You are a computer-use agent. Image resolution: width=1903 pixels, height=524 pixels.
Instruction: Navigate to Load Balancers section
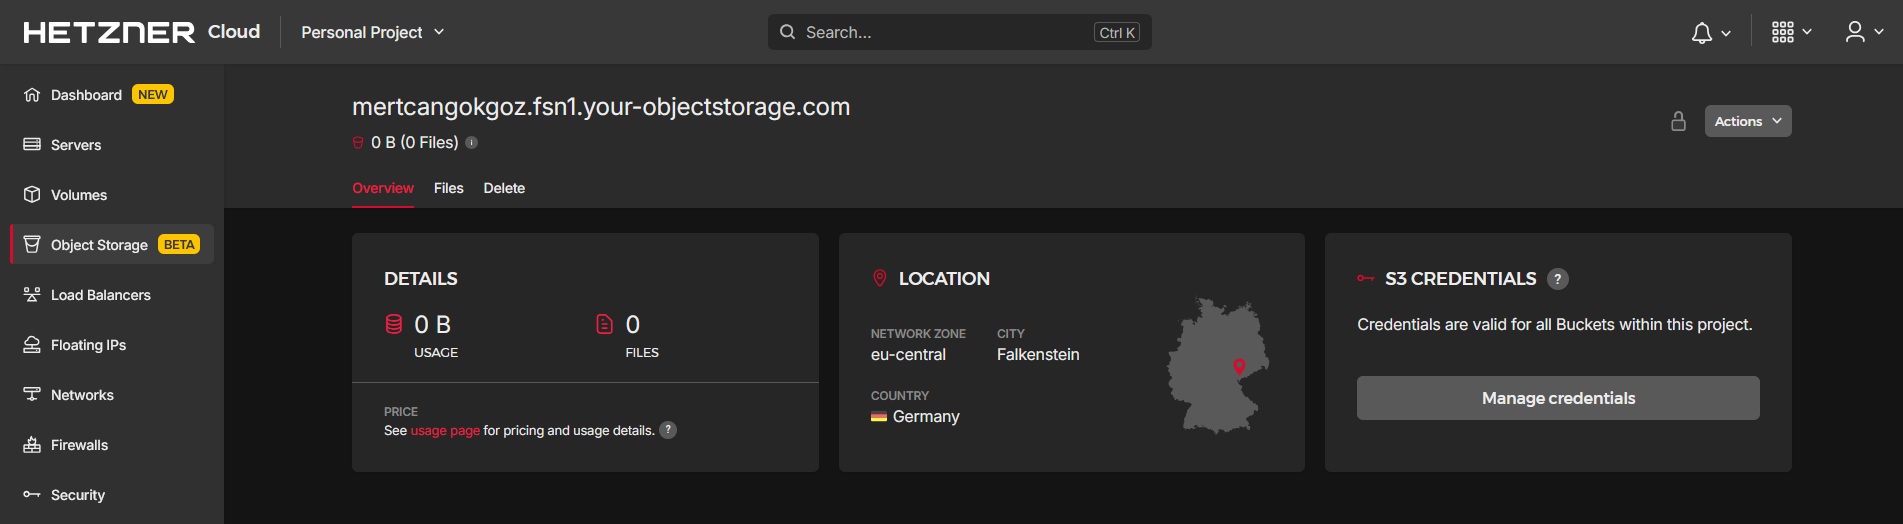coord(100,295)
